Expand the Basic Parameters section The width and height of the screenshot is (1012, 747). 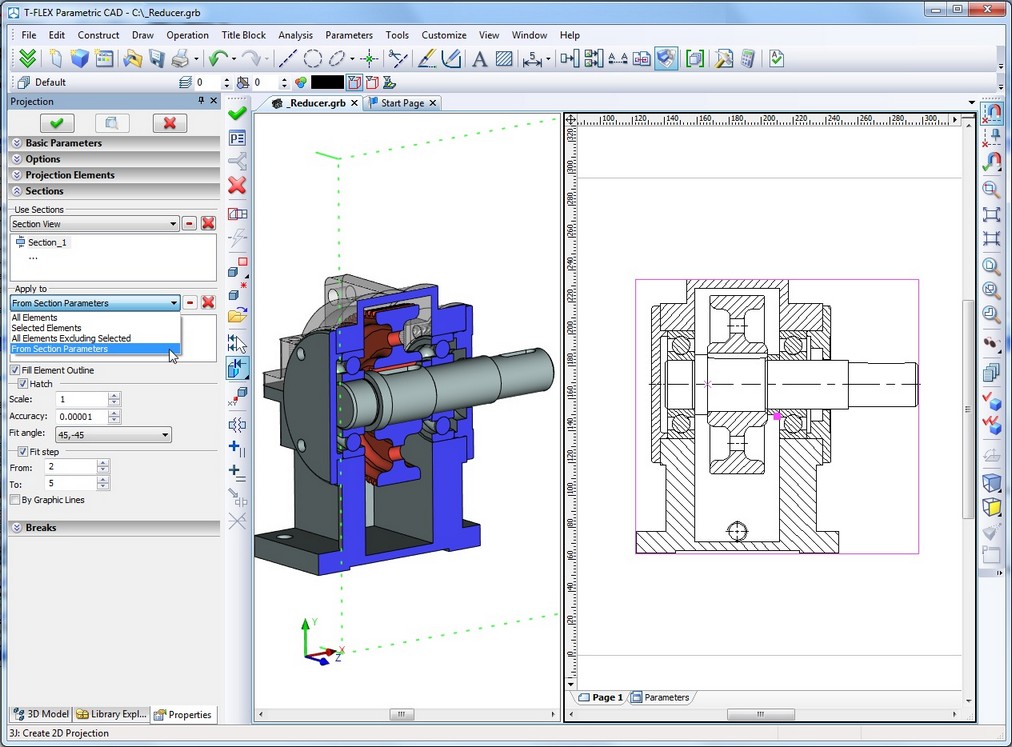(x=64, y=143)
